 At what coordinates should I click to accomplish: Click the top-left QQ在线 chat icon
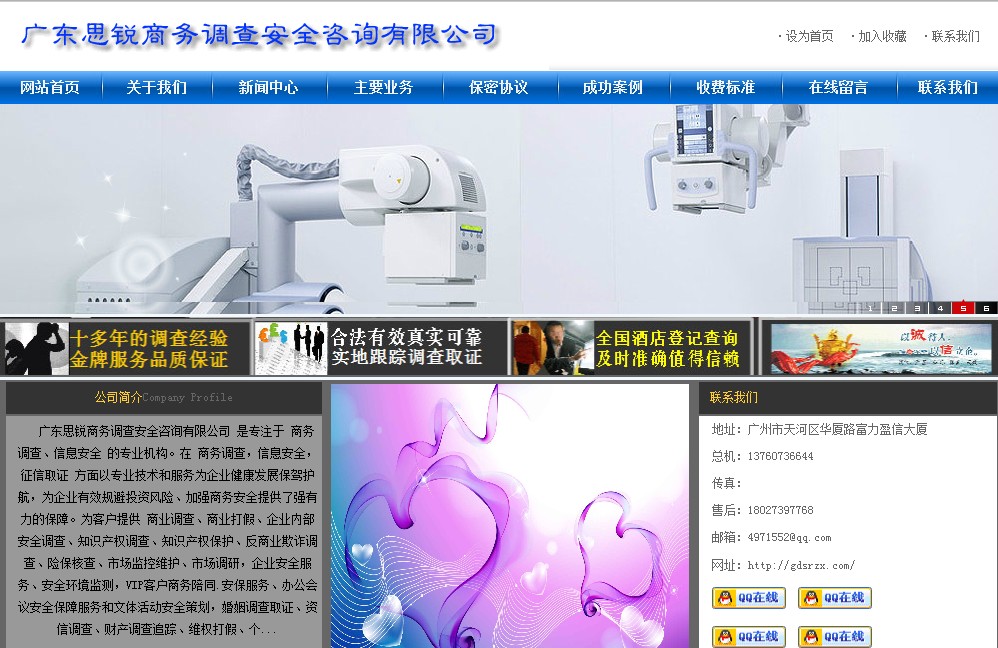coord(748,598)
